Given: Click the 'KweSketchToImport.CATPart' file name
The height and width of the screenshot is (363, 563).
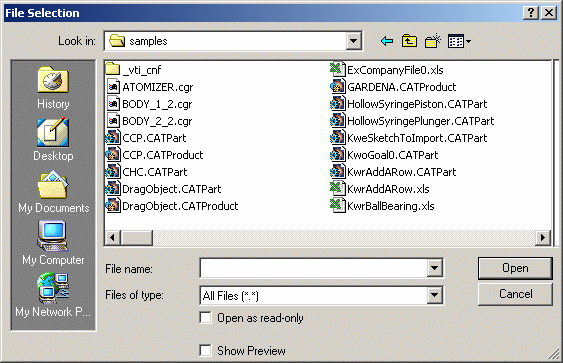Looking at the screenshot, I should point(417,138).
